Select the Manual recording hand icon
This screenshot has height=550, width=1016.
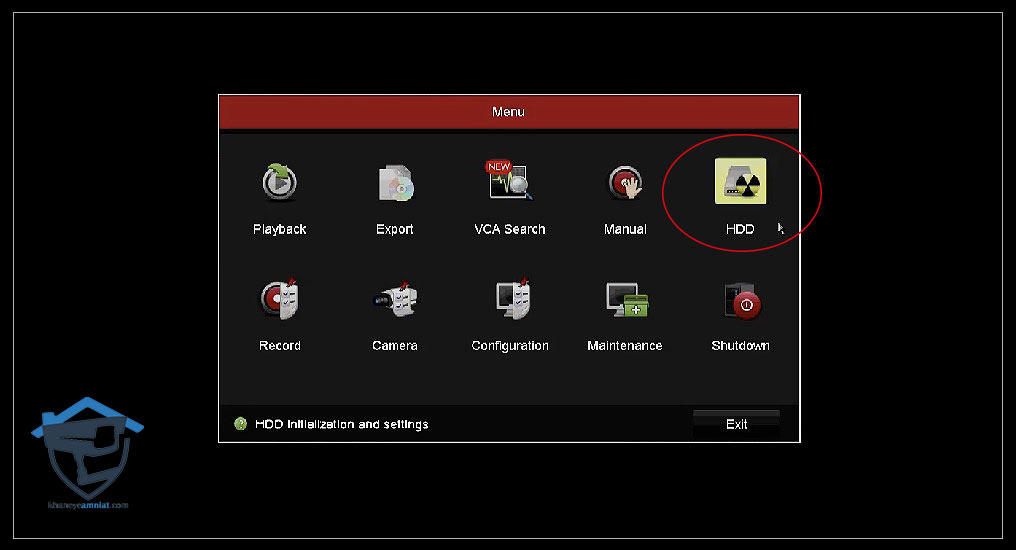point(625,183)
